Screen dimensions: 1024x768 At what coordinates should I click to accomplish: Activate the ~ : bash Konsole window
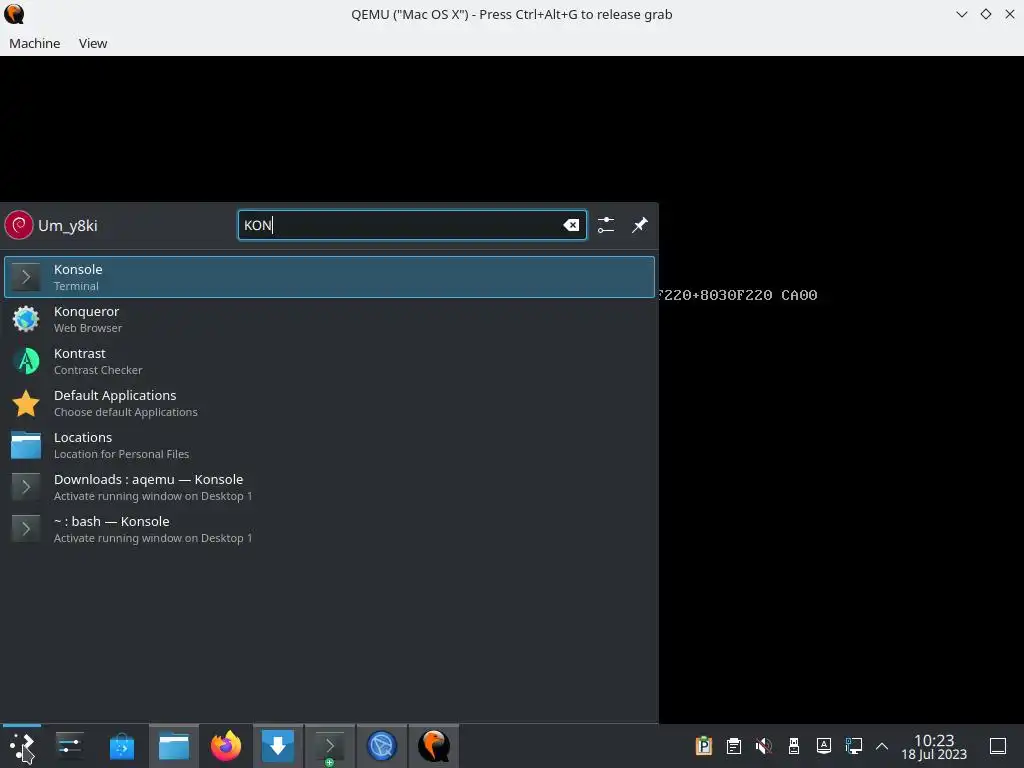329,529
